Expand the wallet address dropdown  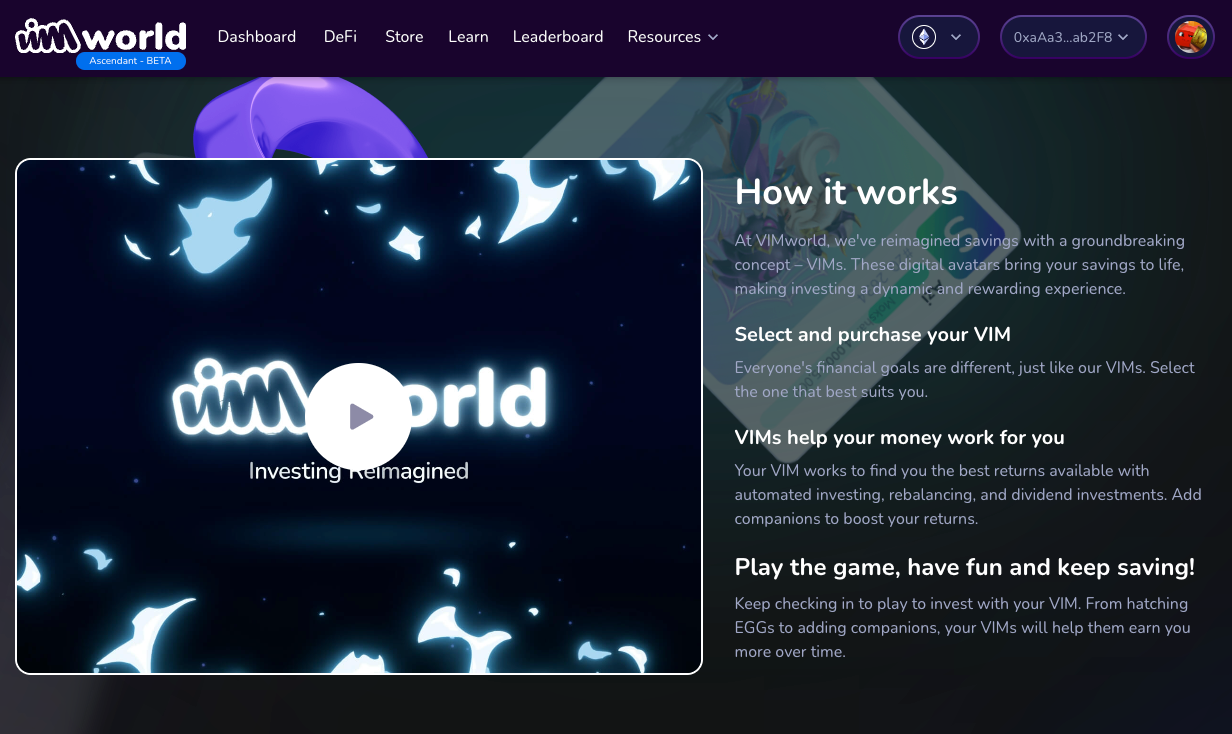click(x=1073, y=36)
